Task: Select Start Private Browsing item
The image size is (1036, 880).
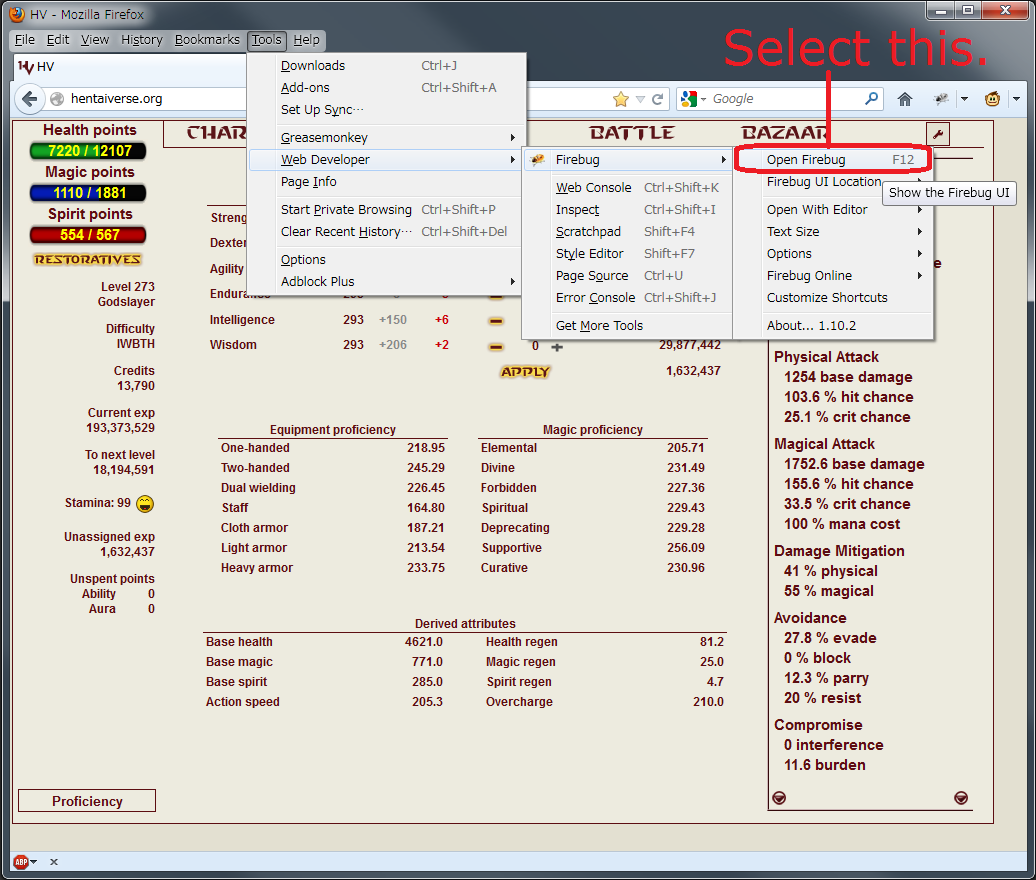Action: [x=387, y=209]
